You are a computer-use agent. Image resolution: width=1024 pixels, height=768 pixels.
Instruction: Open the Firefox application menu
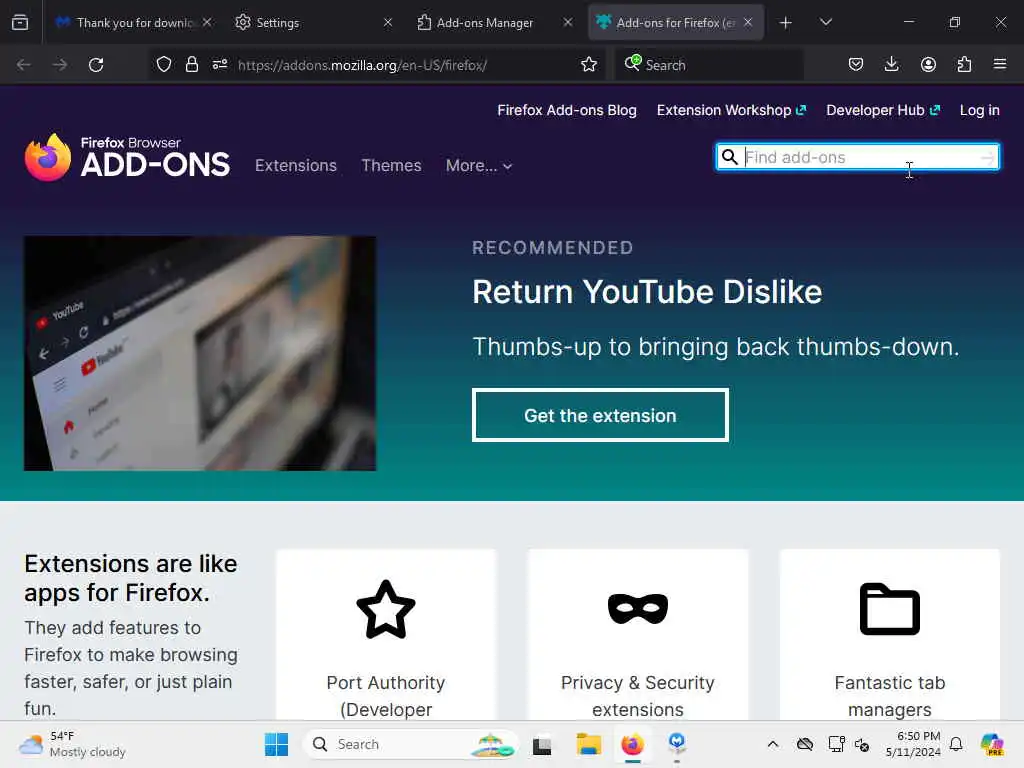pos(999,64)
